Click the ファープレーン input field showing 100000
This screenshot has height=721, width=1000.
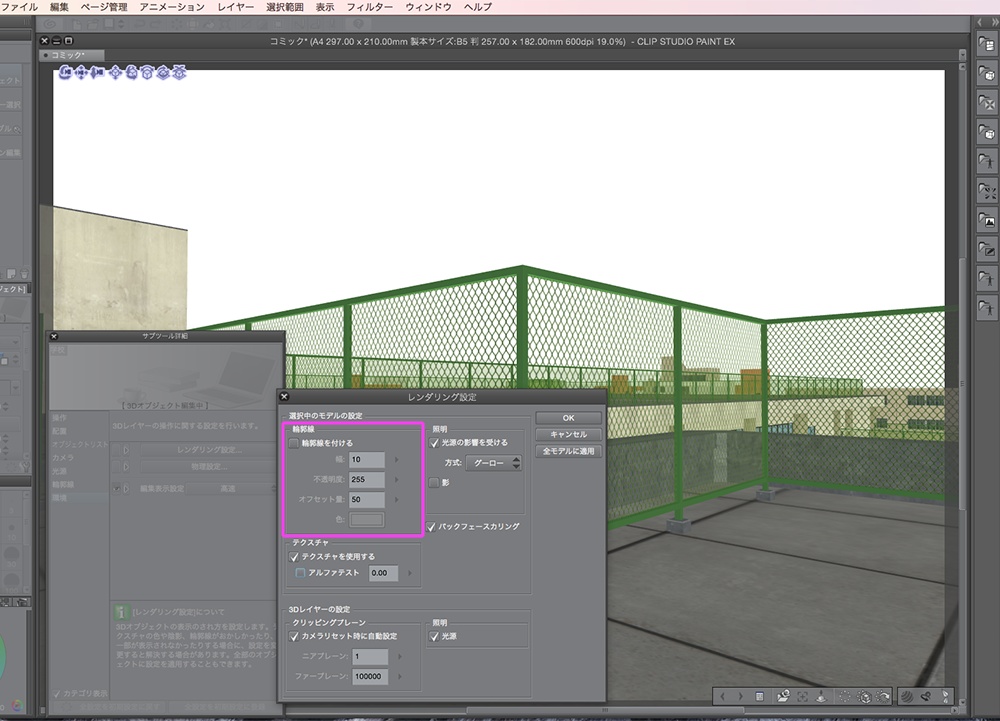point(367,676)
